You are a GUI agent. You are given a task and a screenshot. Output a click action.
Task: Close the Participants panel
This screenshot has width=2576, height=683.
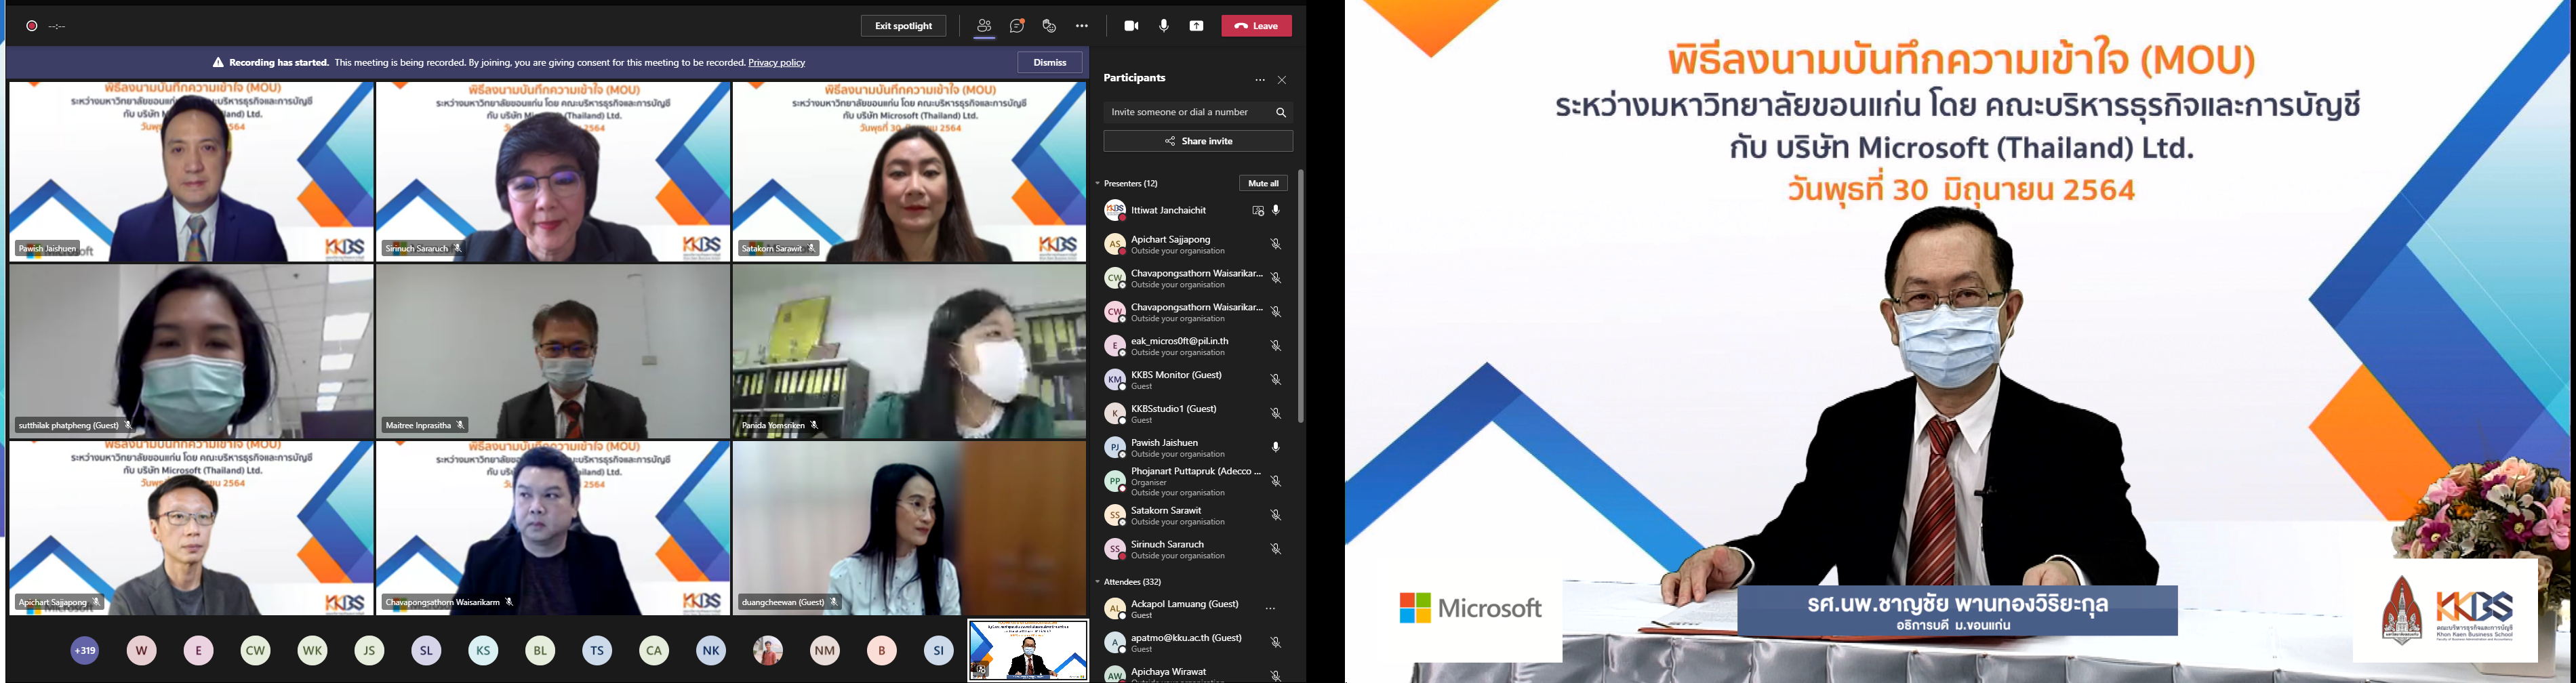point(1282,80)
